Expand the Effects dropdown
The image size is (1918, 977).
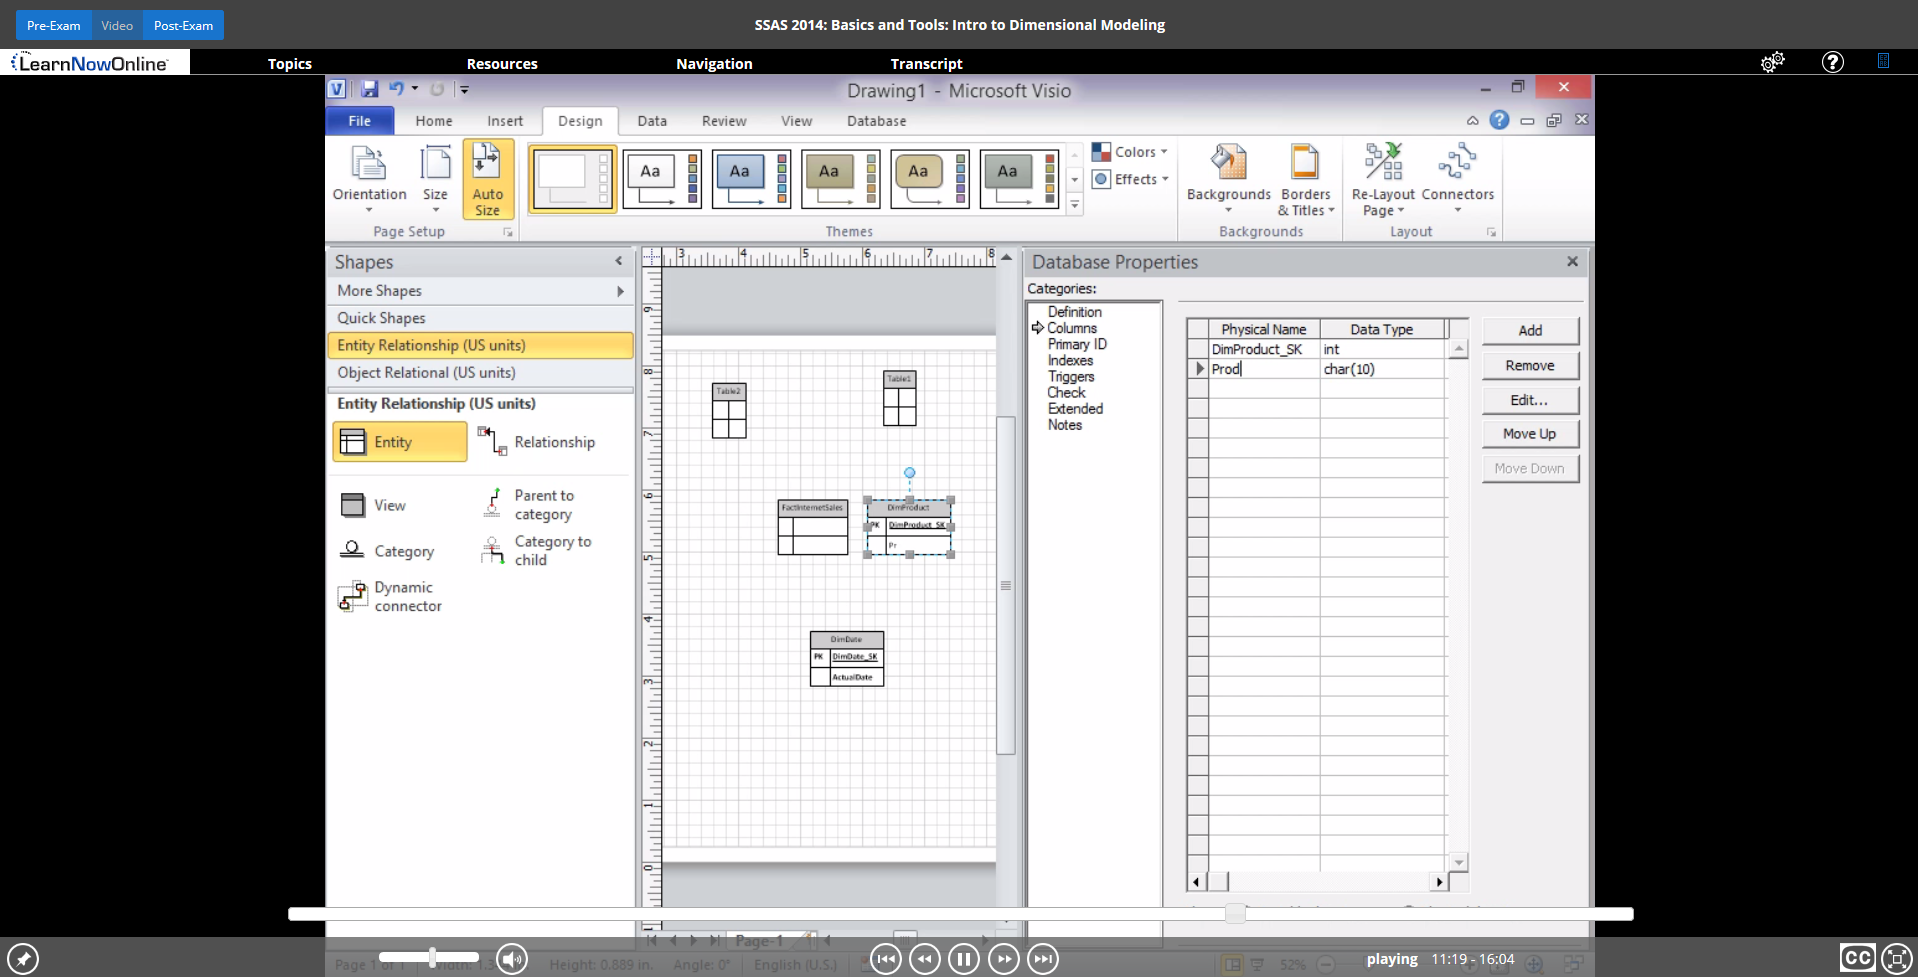point(1131,179)
